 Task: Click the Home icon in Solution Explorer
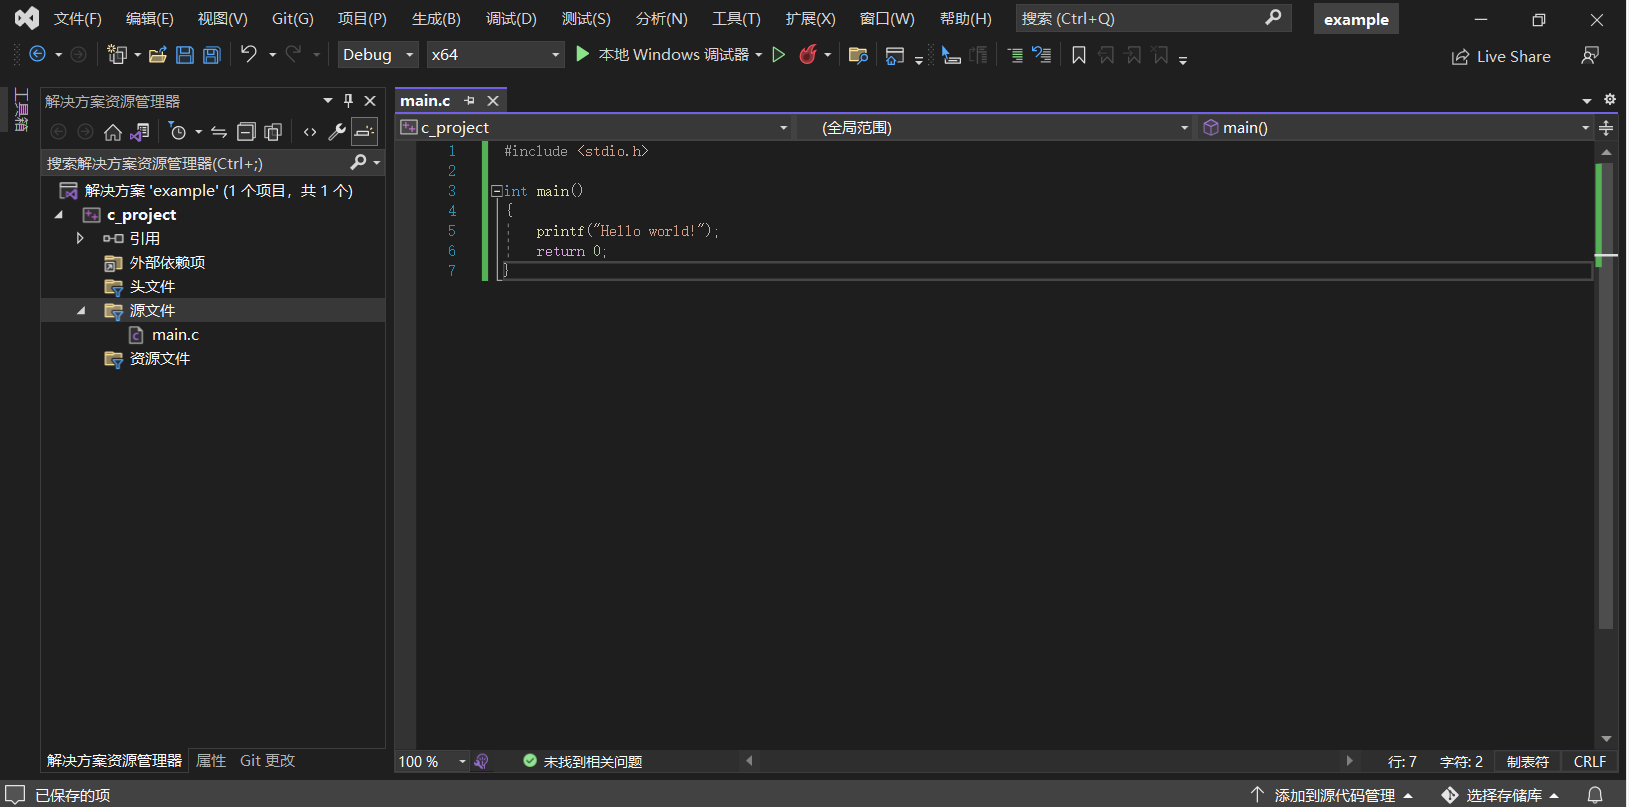click(113, 132)
